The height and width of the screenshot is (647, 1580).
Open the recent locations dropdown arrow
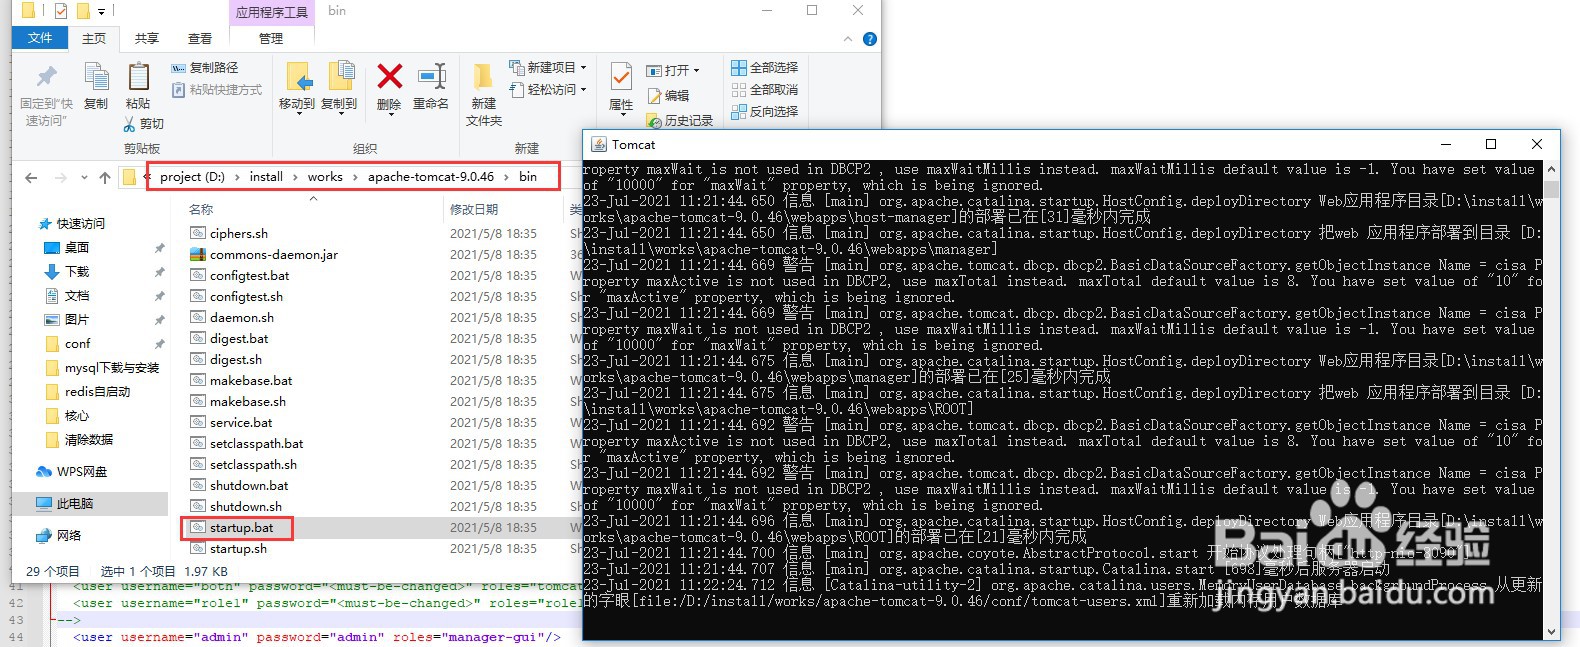click(x=84, y=178)
